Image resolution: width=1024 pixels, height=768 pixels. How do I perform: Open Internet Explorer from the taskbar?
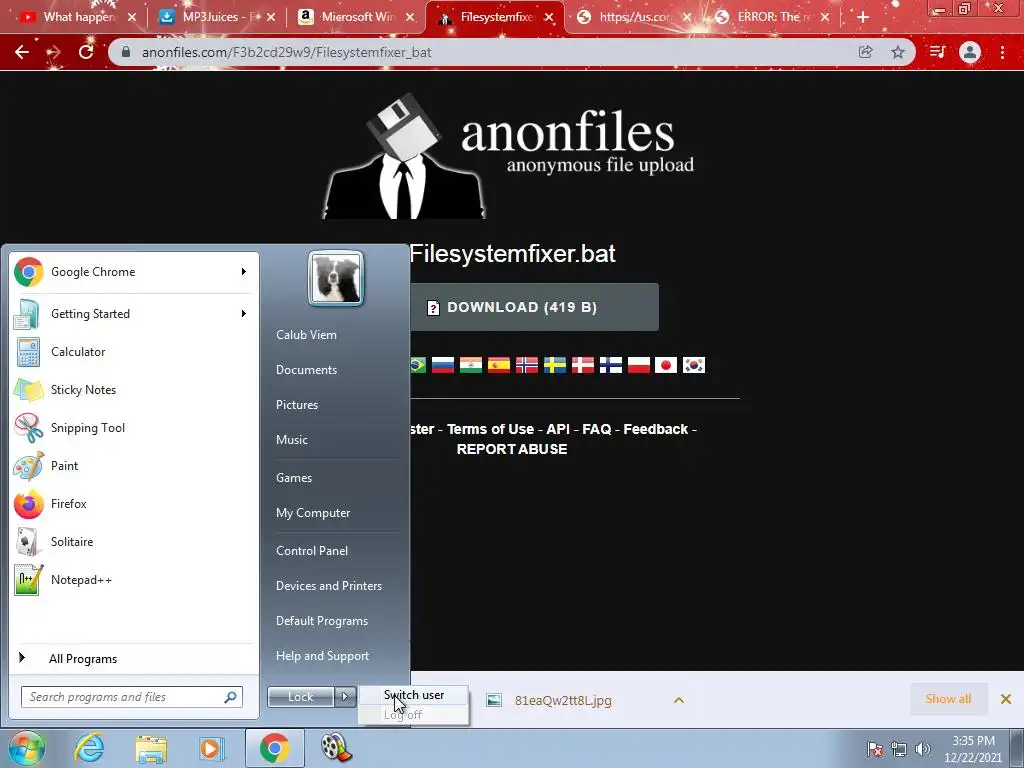[x=89, y=748]
